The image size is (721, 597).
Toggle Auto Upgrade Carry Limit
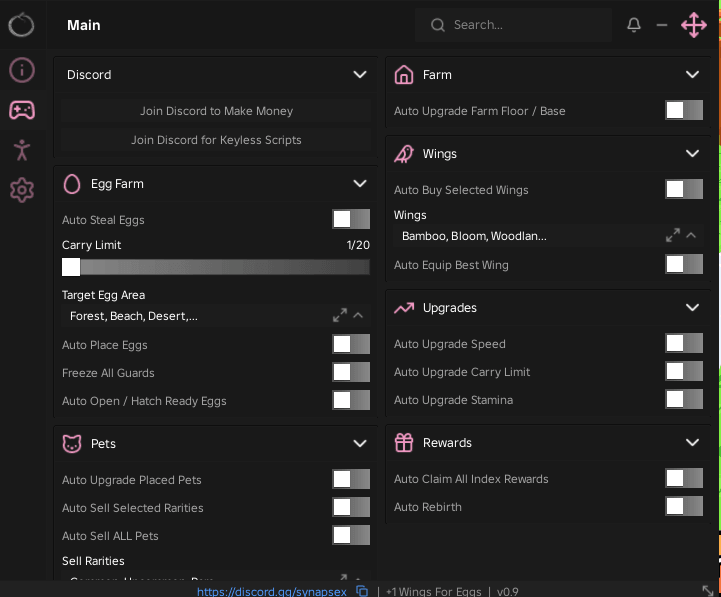tap(684, 372)
